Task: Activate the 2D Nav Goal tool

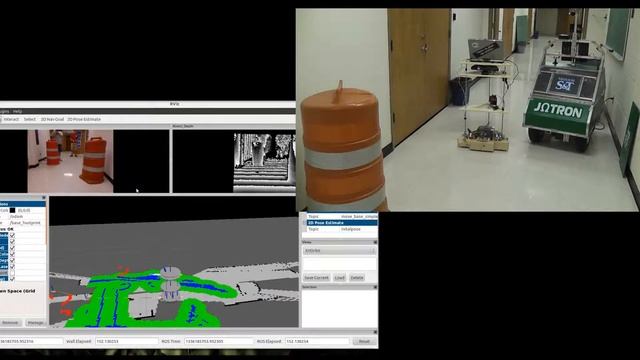Action: 52,119
